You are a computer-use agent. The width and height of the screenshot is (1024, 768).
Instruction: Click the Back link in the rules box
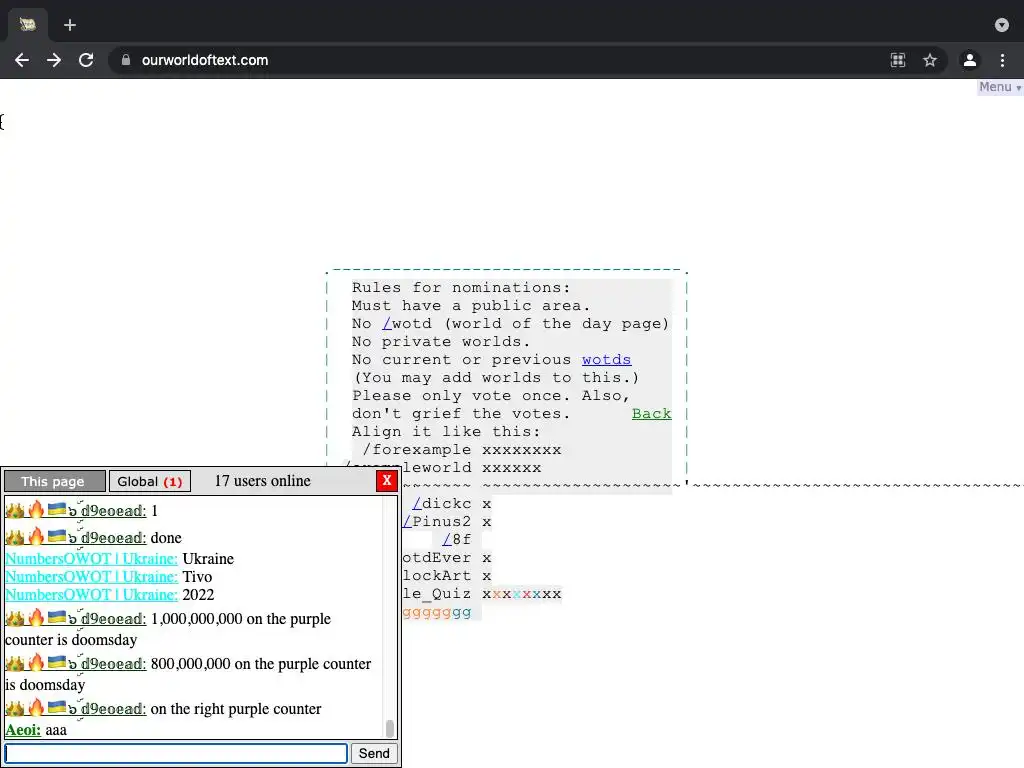point(651,413)
